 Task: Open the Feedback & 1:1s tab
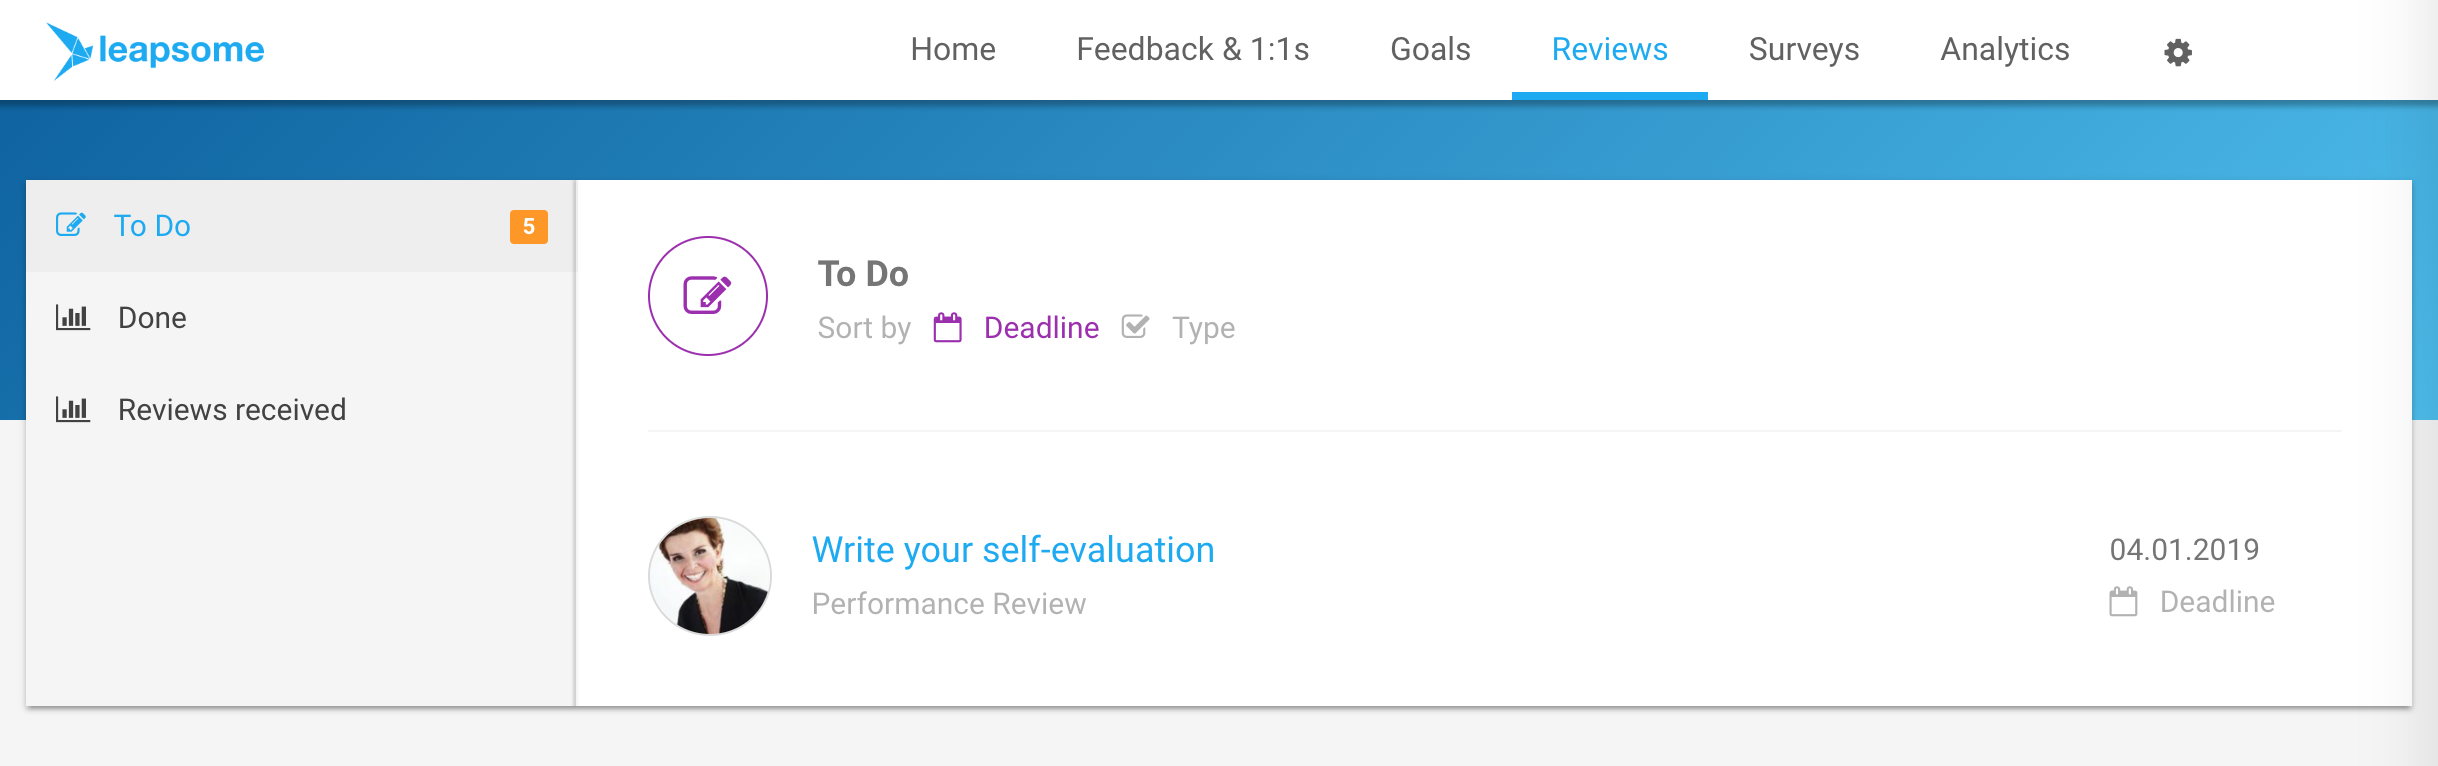click(x=1192, y=49)
